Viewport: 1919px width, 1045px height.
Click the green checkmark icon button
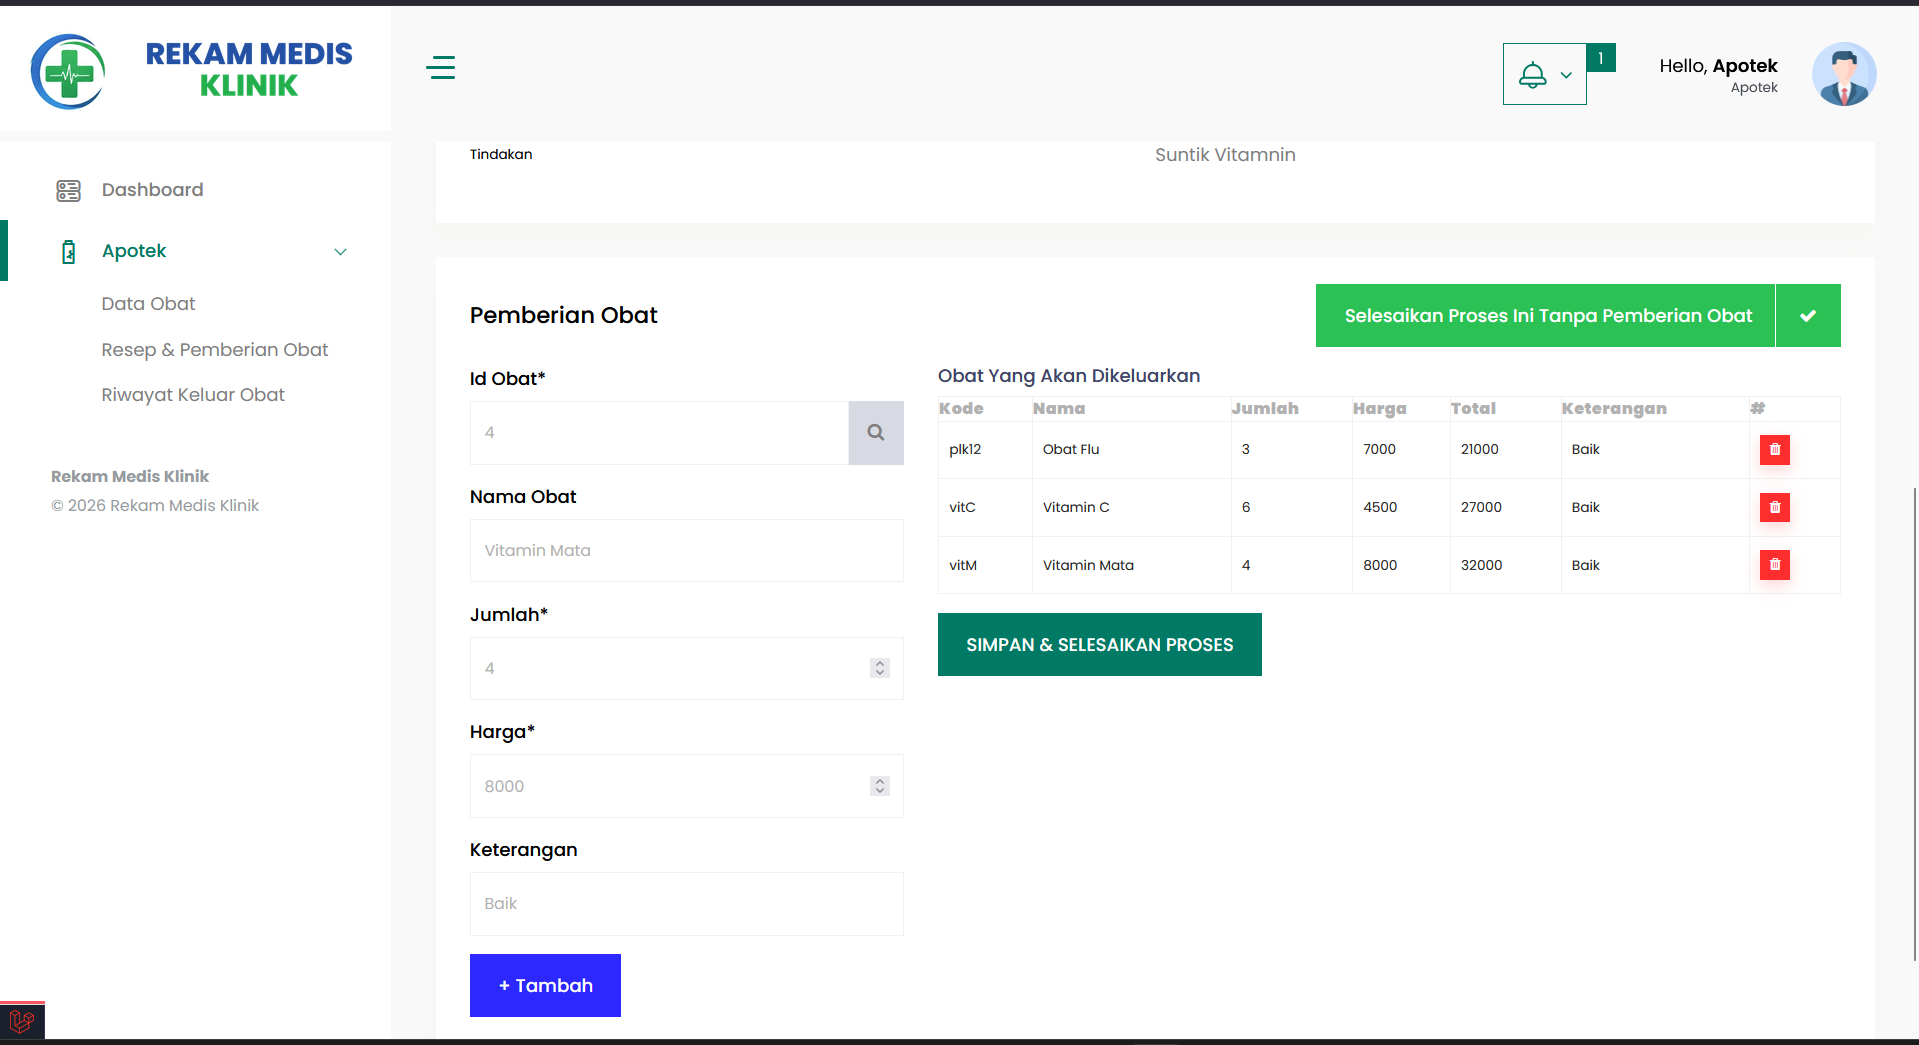pyautogui.click(x=1808, y=316)
